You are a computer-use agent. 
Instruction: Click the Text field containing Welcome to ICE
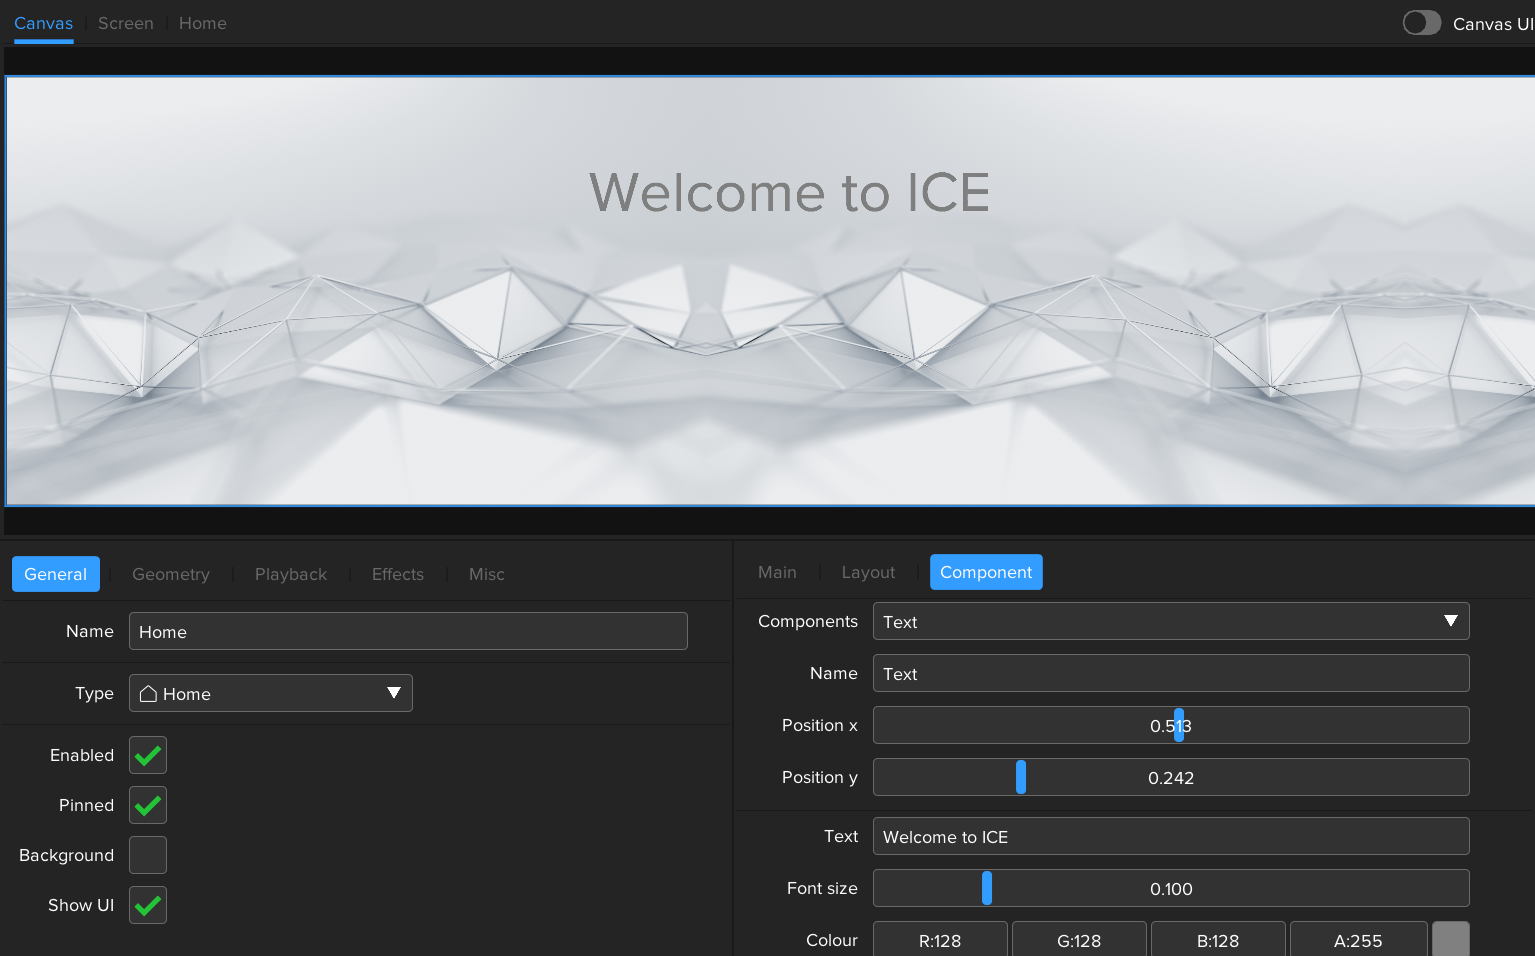pos(1170,837)
